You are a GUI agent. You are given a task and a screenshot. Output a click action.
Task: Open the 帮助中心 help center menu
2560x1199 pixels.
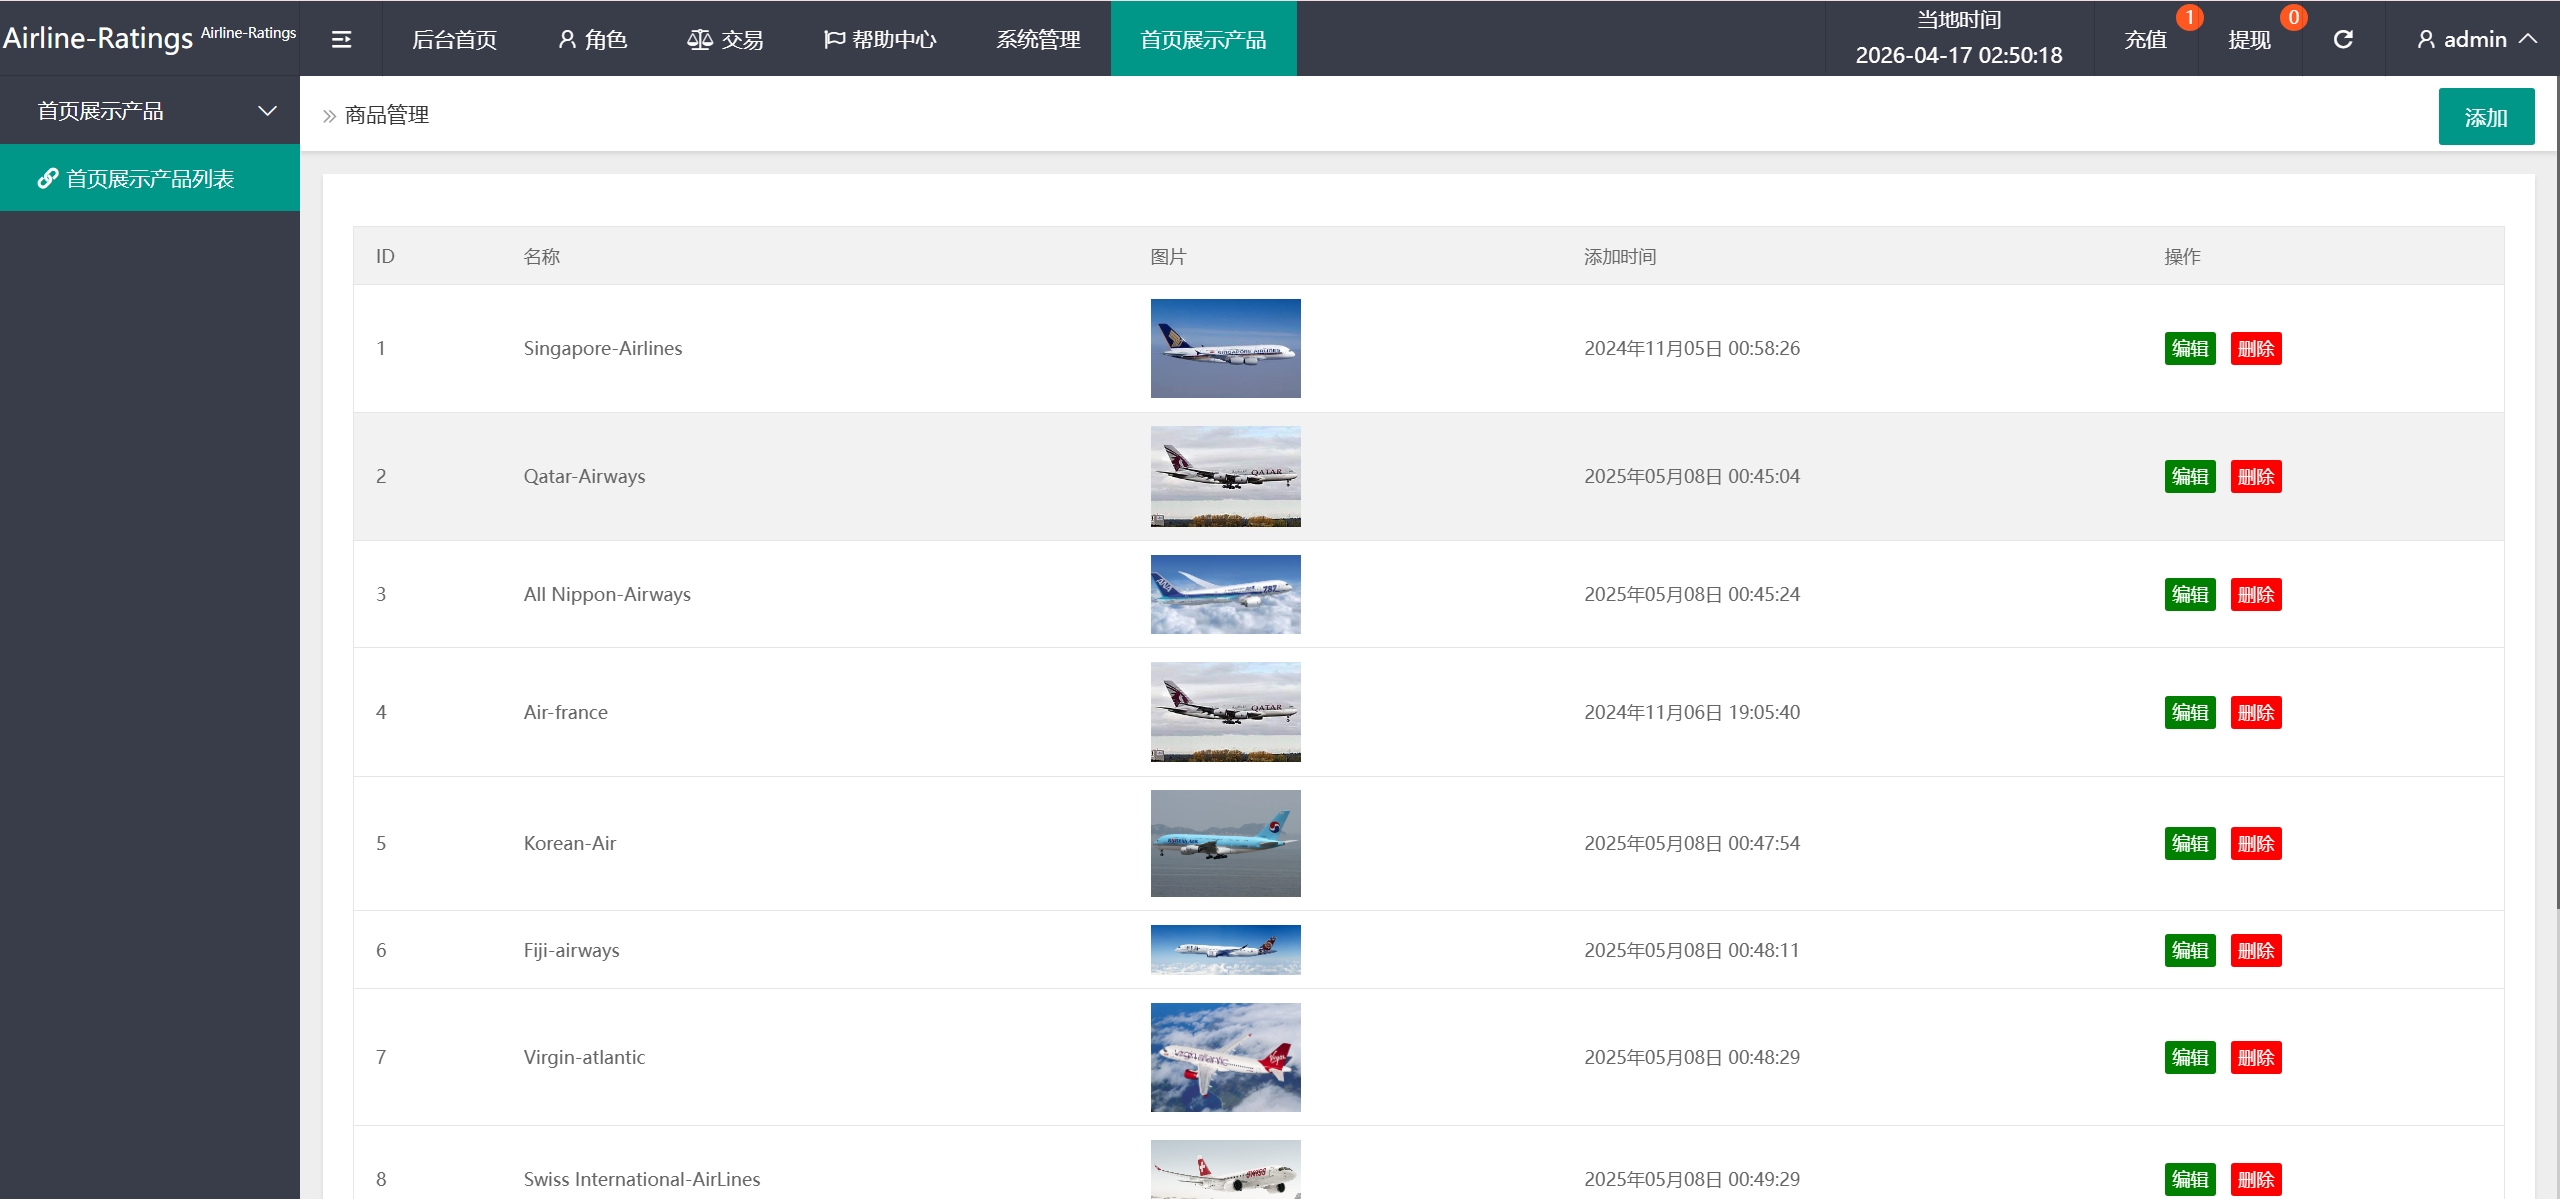[x=880, y=39]
